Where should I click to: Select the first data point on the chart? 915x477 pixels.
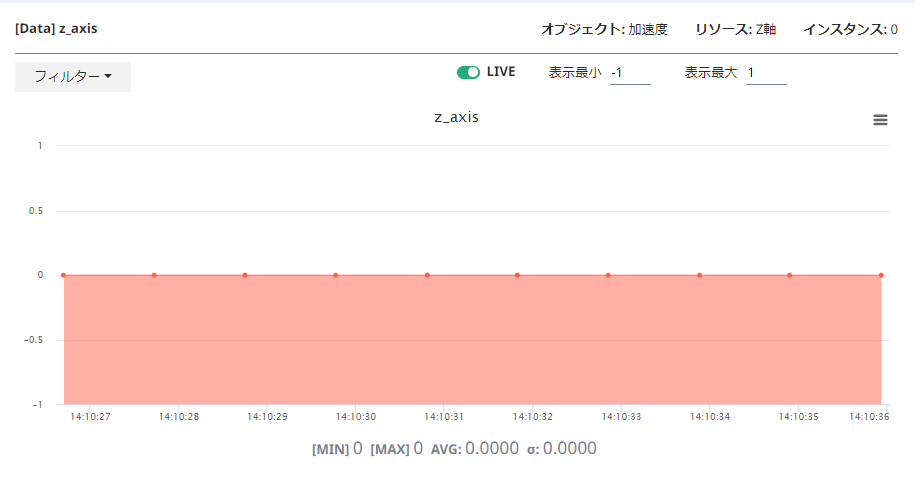click(63, 275)
